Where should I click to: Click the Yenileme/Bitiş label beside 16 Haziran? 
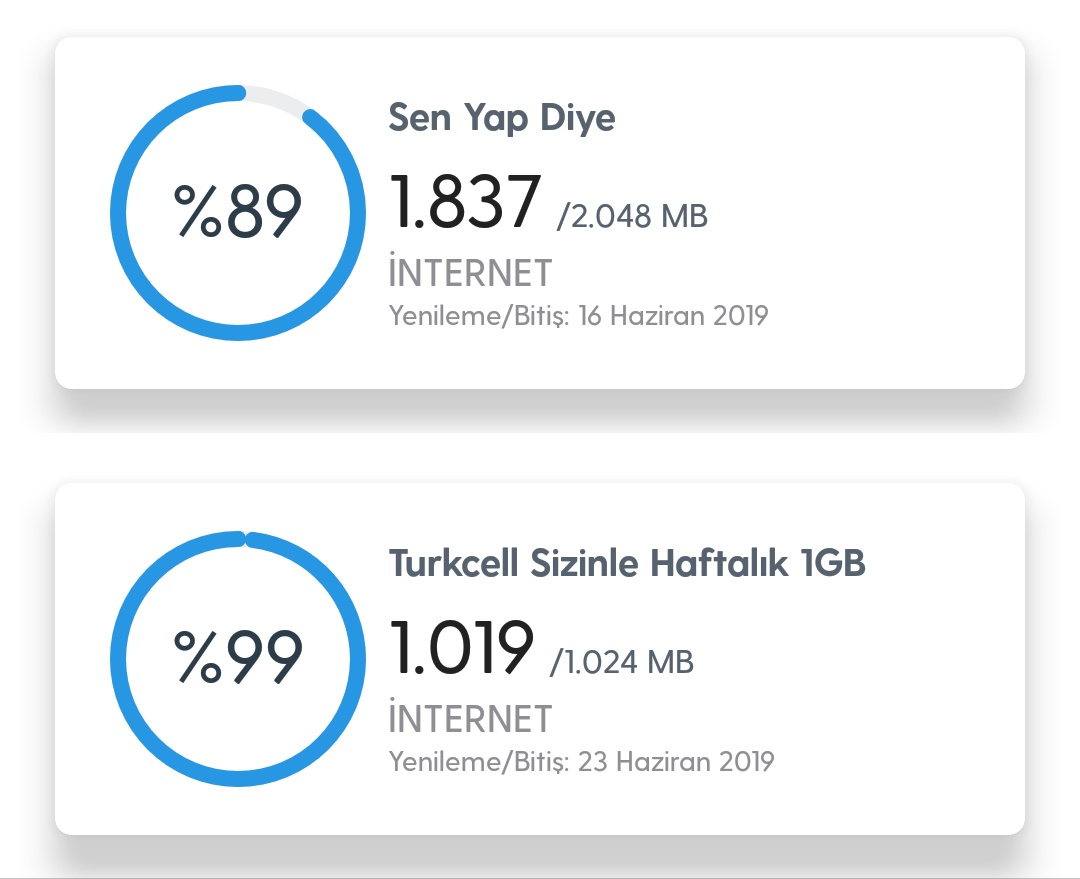[479, 316]
